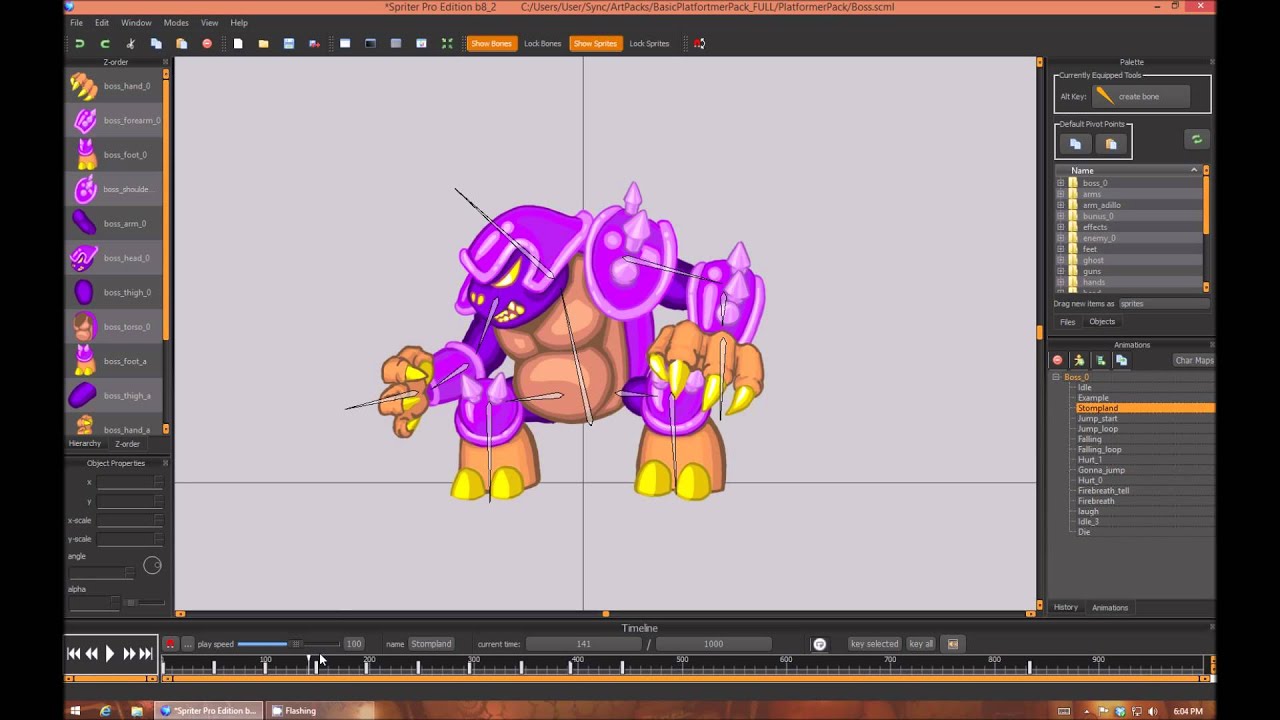The image size is (1280, 720).
Task: Click the Redo arrow in the toolbar
Action: coord(105,43)
